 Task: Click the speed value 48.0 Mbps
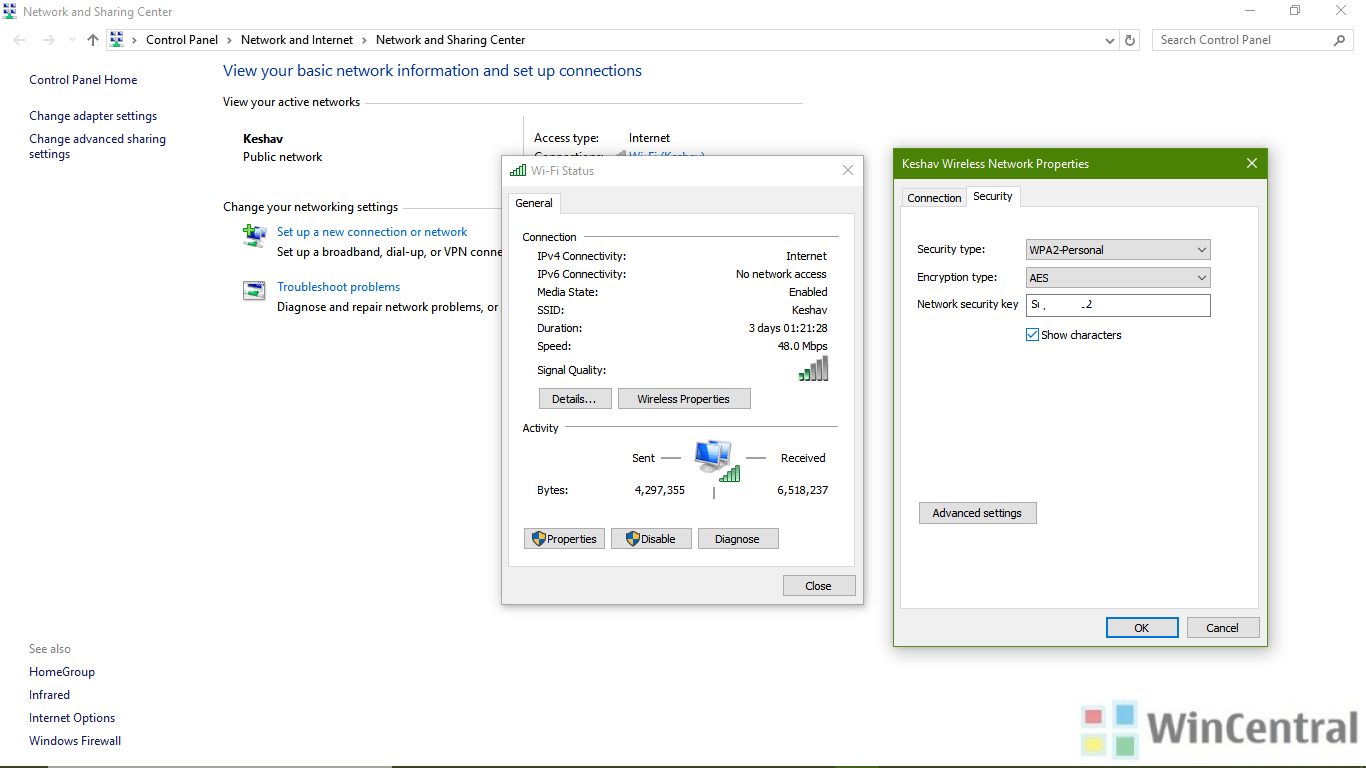pos(802,346)
